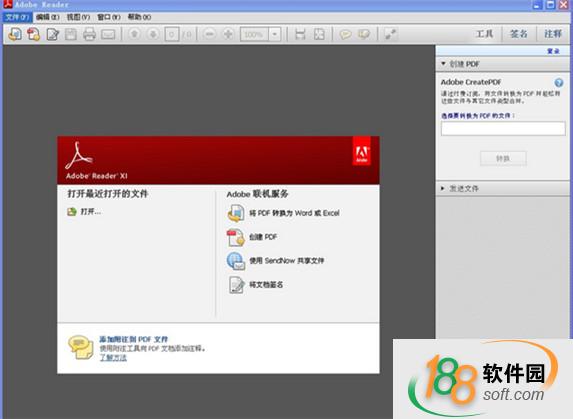The height and width of the screenshot is (419, 573).
Task: Click the page number field in toolbar
Action: click(x=172, y=34)
